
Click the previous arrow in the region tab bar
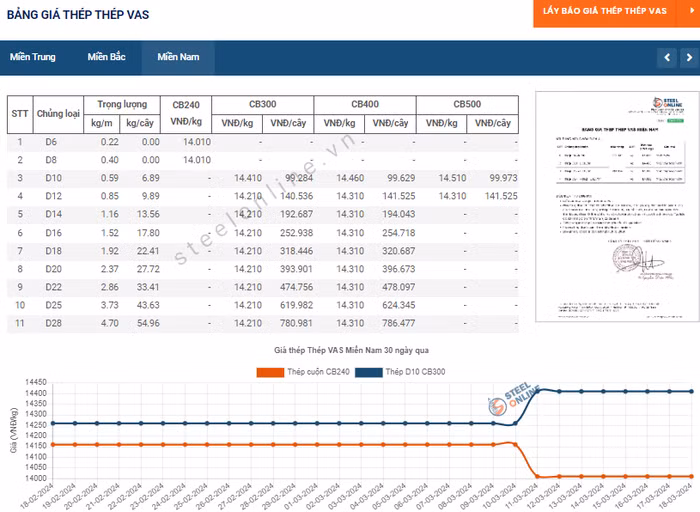[667, 58]
